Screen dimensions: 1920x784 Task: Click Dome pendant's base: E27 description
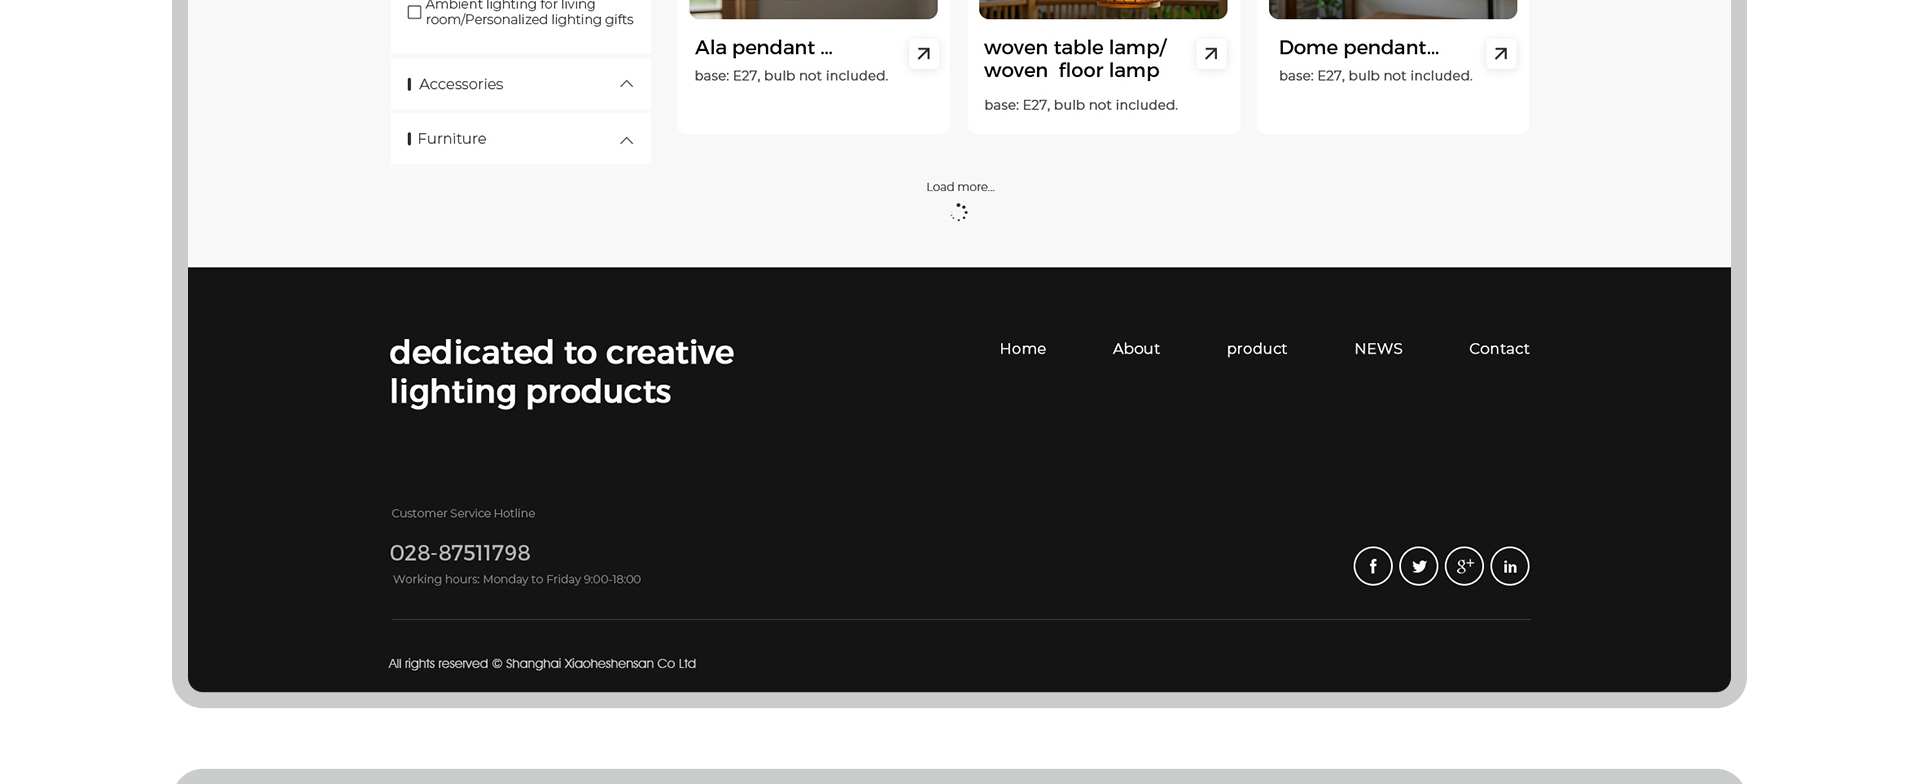[x=1375, y=76]
